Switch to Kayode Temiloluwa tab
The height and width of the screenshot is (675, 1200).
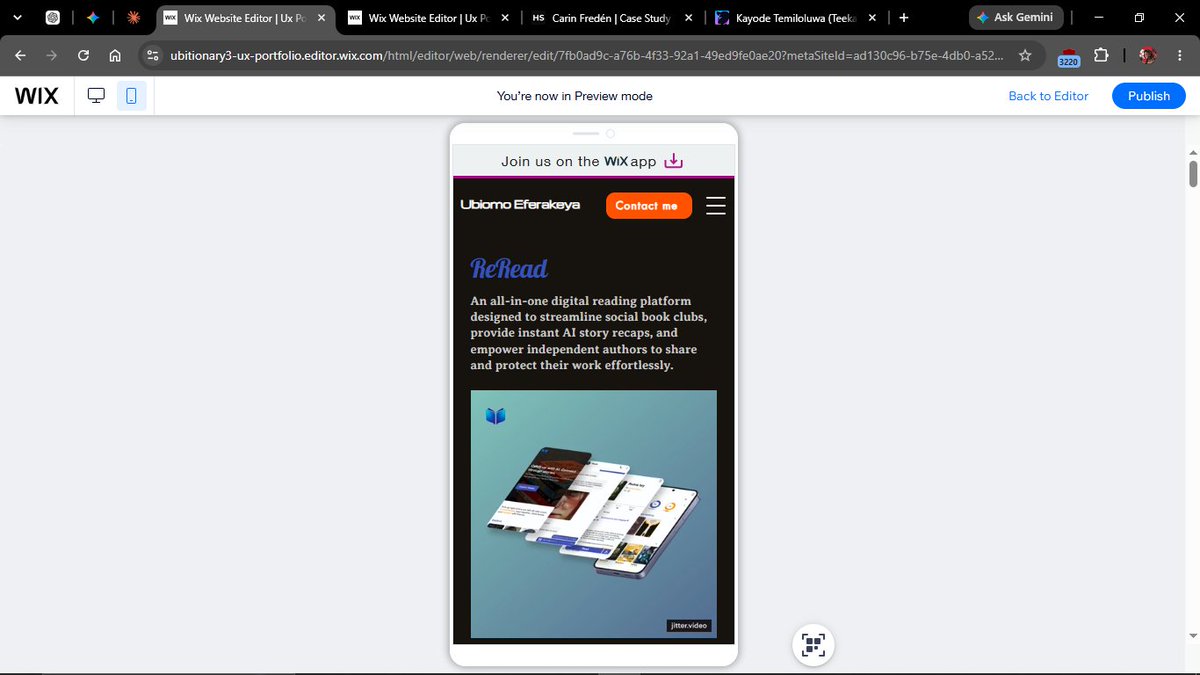(797, 17)
